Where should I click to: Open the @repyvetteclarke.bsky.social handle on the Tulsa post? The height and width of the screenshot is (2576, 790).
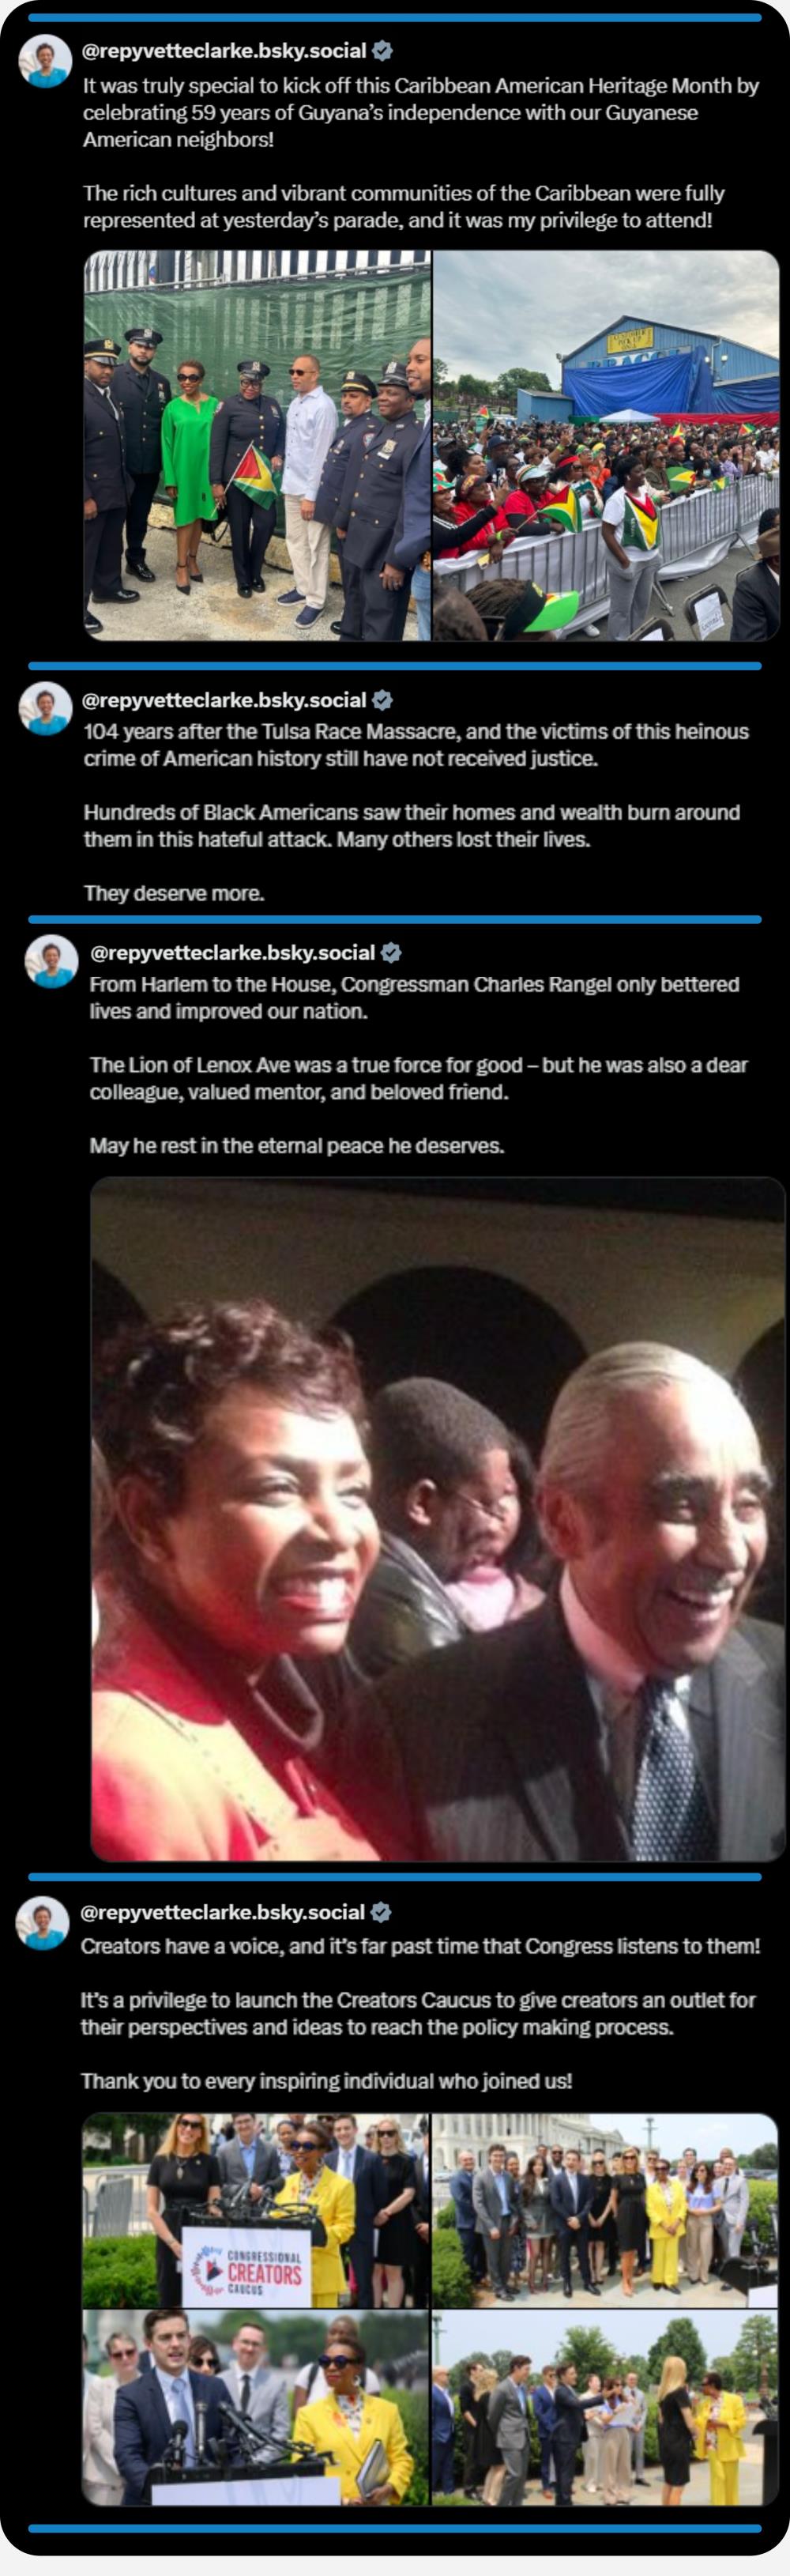tap(225, 700)
